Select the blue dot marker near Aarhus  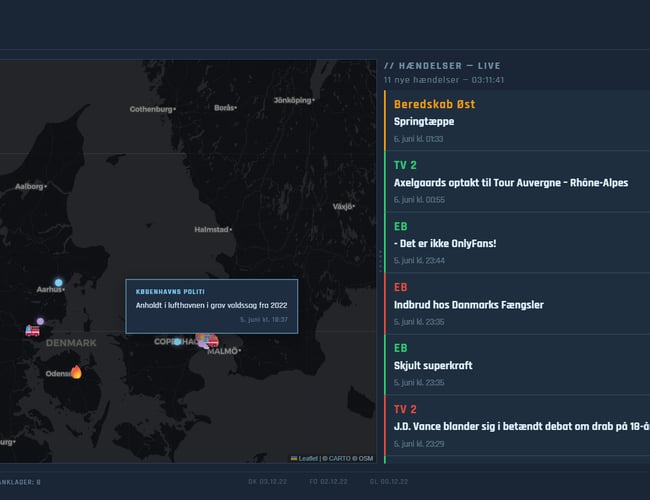58,282
